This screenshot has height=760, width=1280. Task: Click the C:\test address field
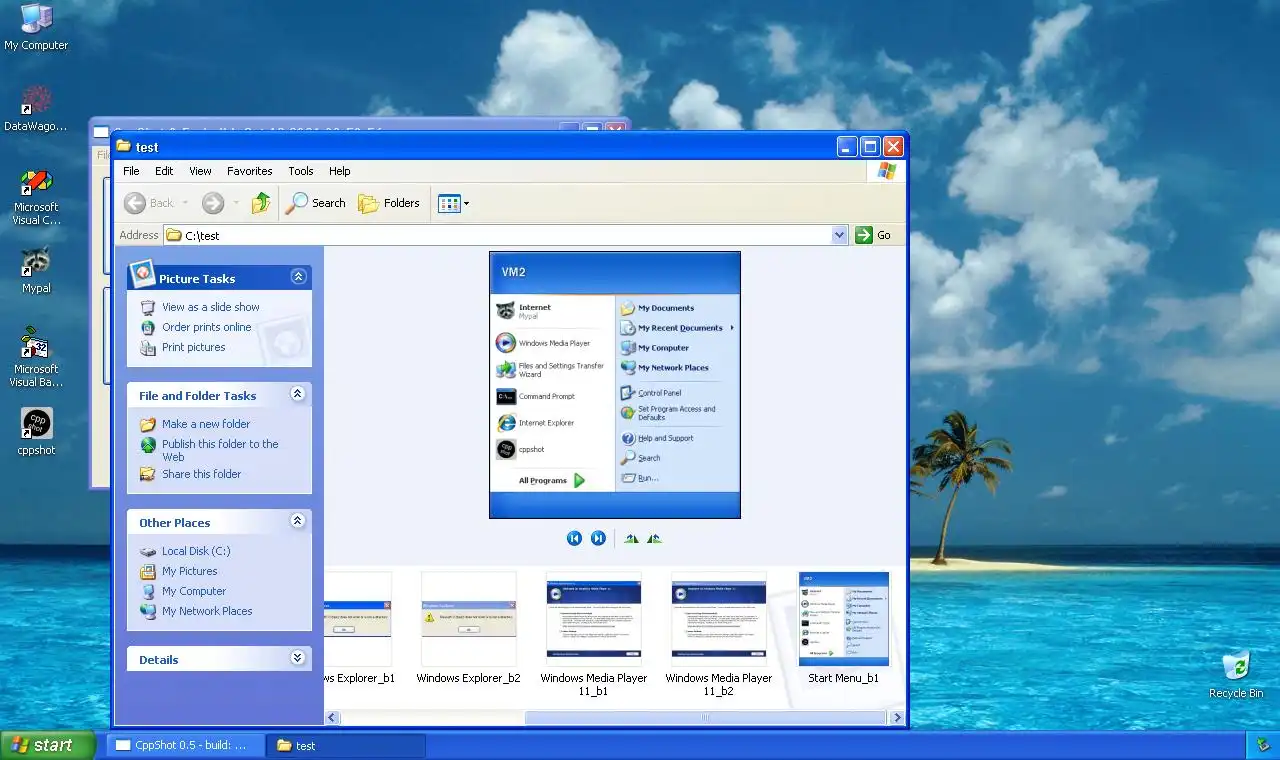(x=505, y=235)
